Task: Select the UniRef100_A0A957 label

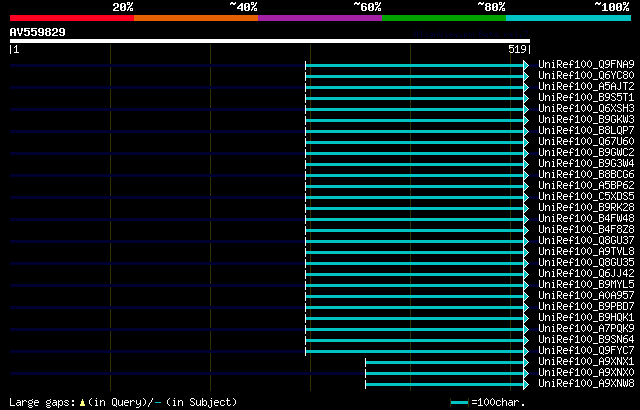Action: tap(586, 296)
